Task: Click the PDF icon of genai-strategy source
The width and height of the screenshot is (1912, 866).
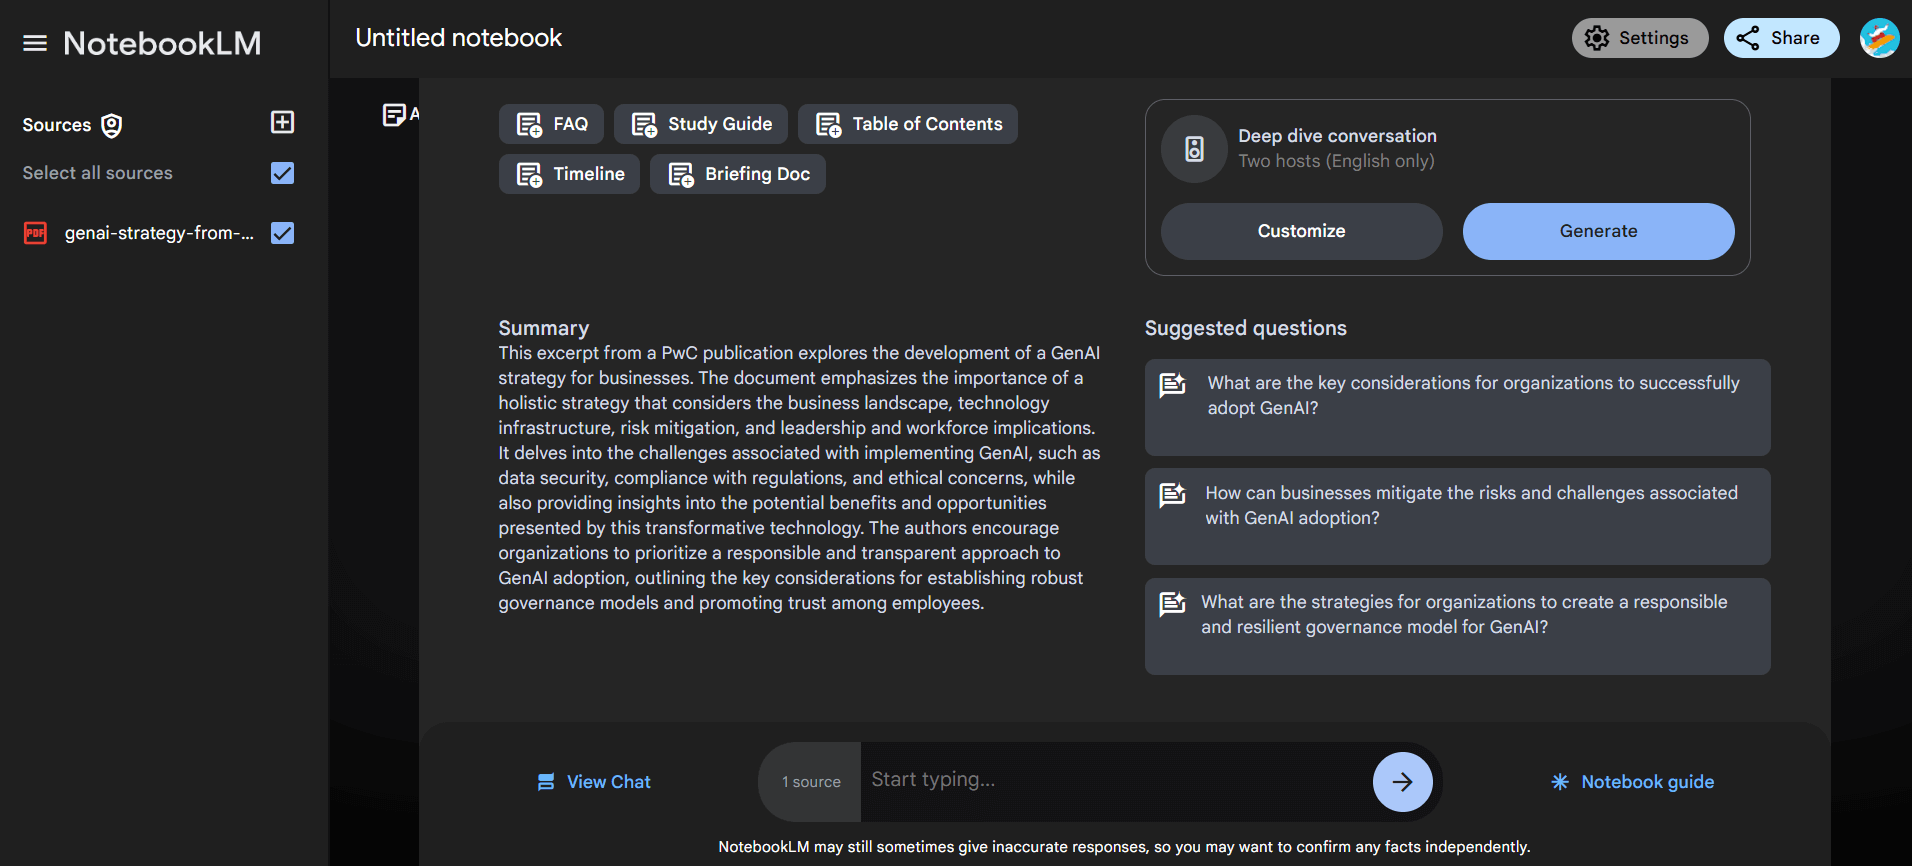Action: 36,233
